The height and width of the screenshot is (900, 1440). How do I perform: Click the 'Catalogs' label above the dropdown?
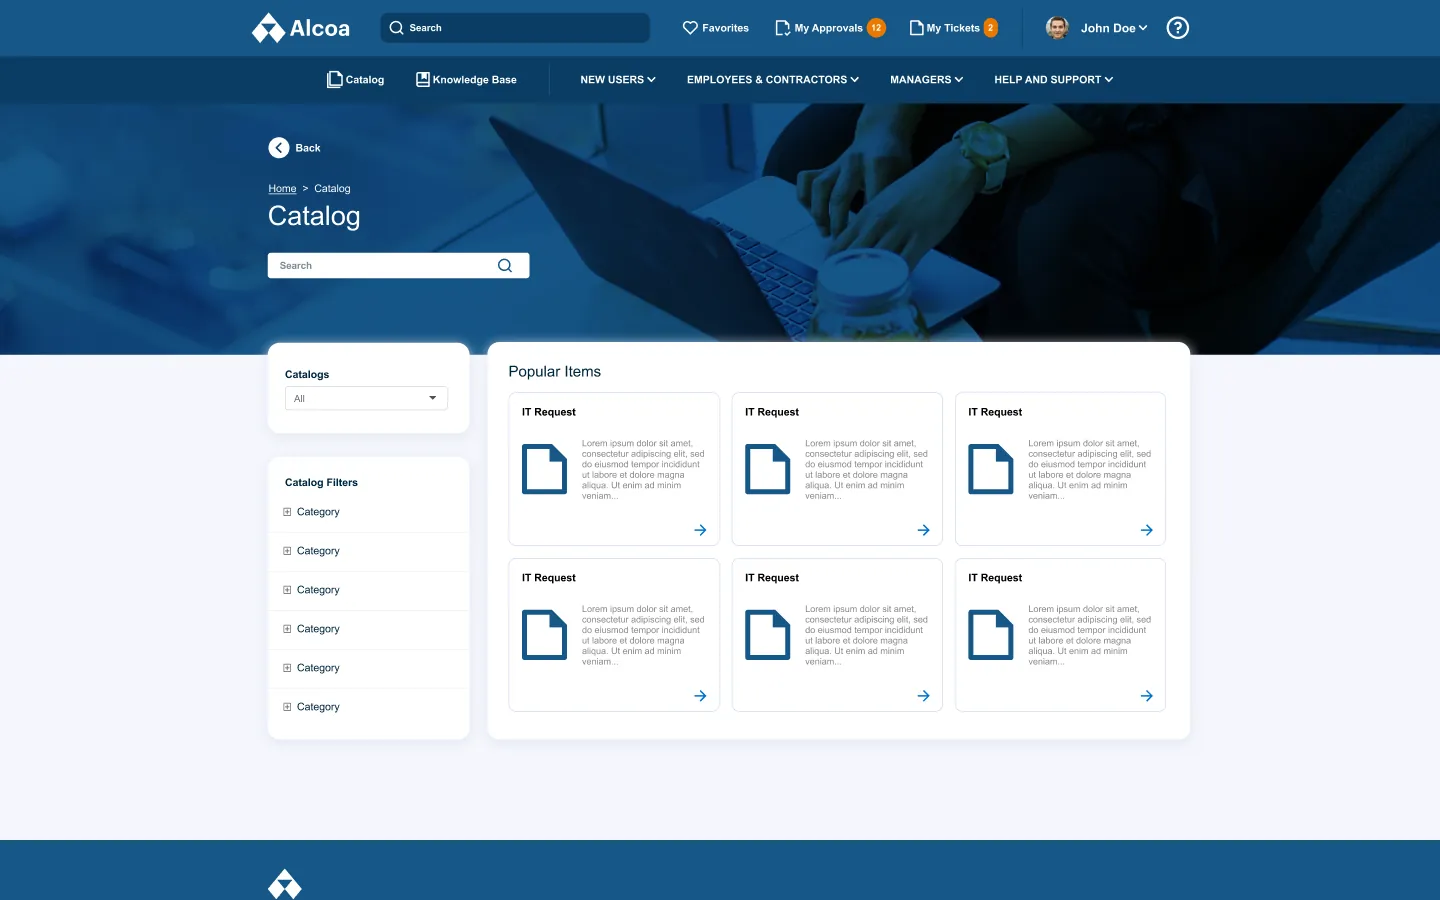point(307,375)
